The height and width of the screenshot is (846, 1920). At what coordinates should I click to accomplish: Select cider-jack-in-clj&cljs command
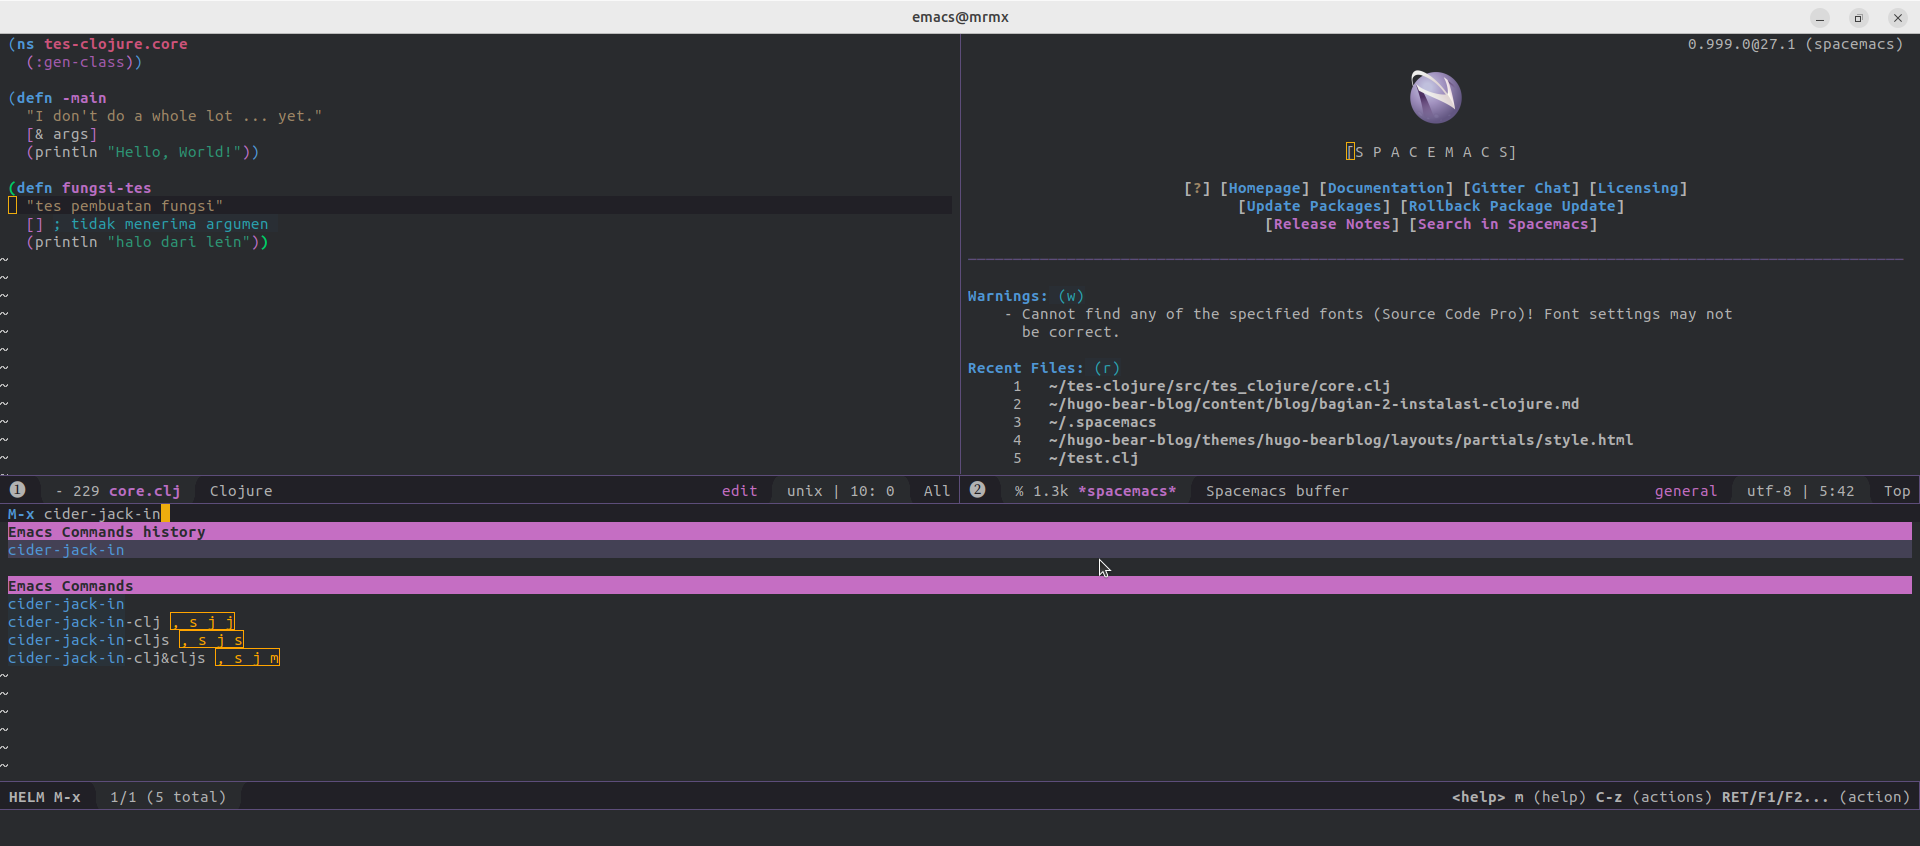[x=107, y=658]
